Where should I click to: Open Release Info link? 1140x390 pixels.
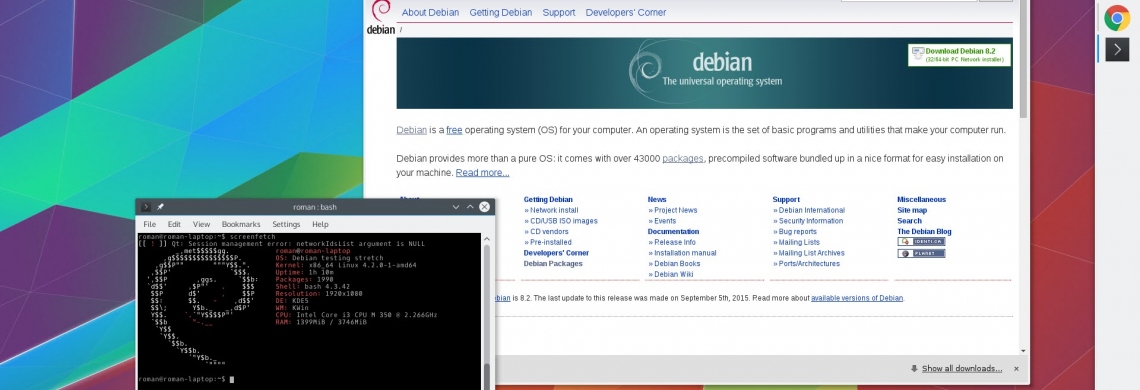coord(675,242)
